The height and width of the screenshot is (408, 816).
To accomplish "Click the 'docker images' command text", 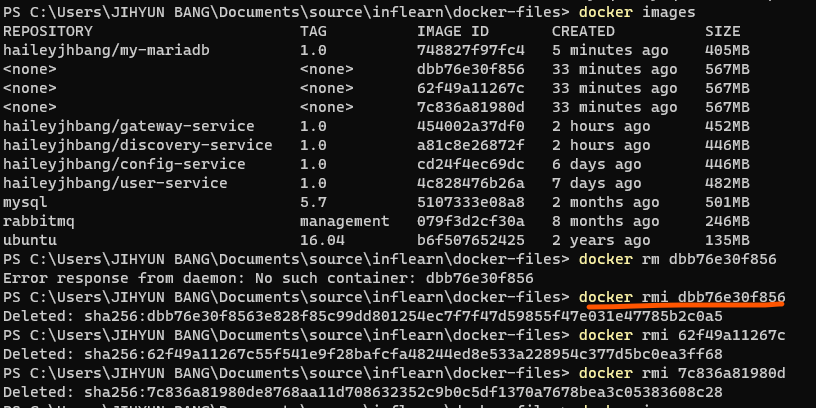I will coord(637,12).
